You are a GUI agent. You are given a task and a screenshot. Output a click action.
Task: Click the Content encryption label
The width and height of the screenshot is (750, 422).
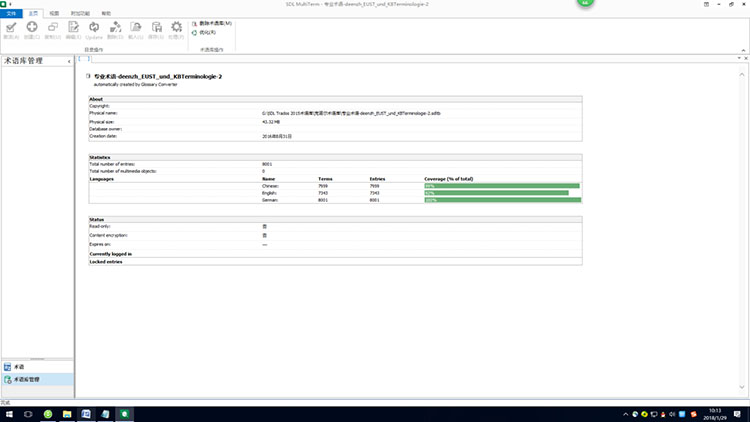(108, 235)
